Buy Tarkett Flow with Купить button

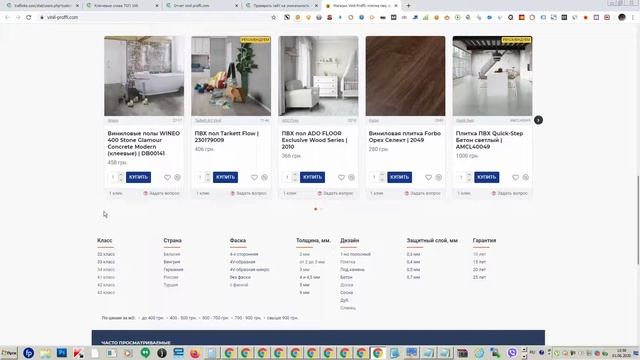(x=225, y=177)
